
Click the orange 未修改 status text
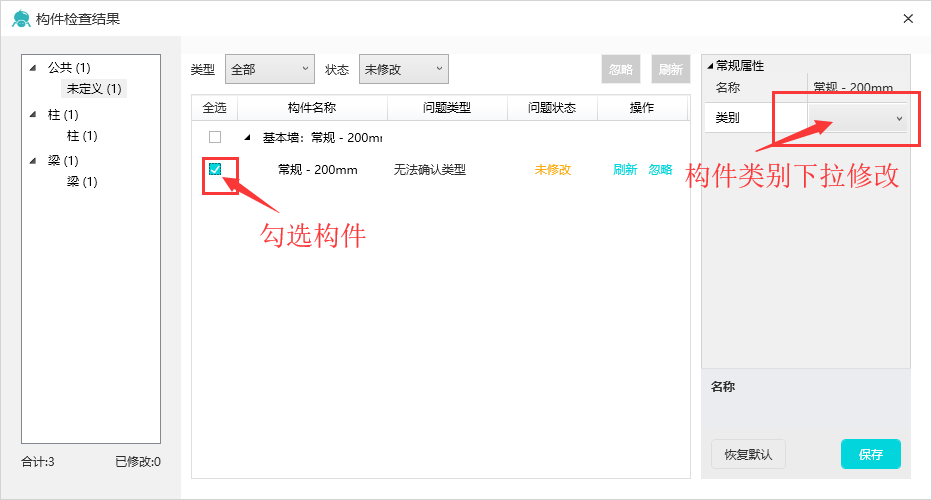(553, 169)
